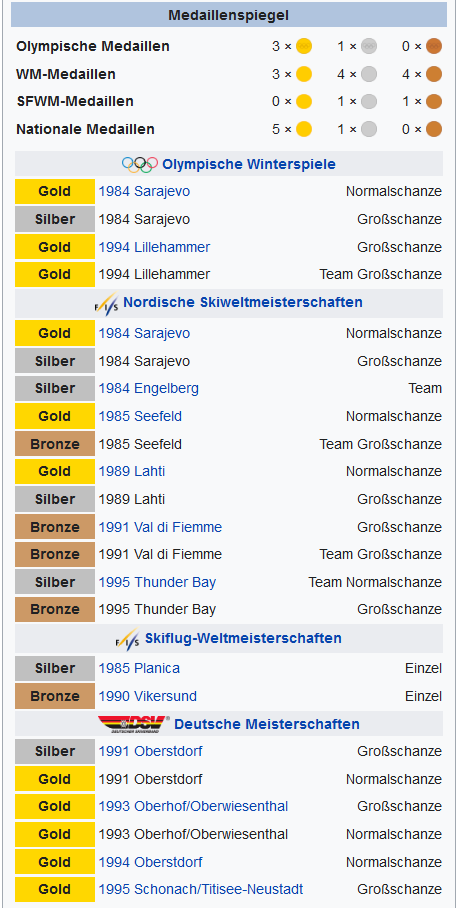Click the FIS logo beside Skiflug-Weltmeisterschaften
The image size is (459, 908).
point(127,639)
